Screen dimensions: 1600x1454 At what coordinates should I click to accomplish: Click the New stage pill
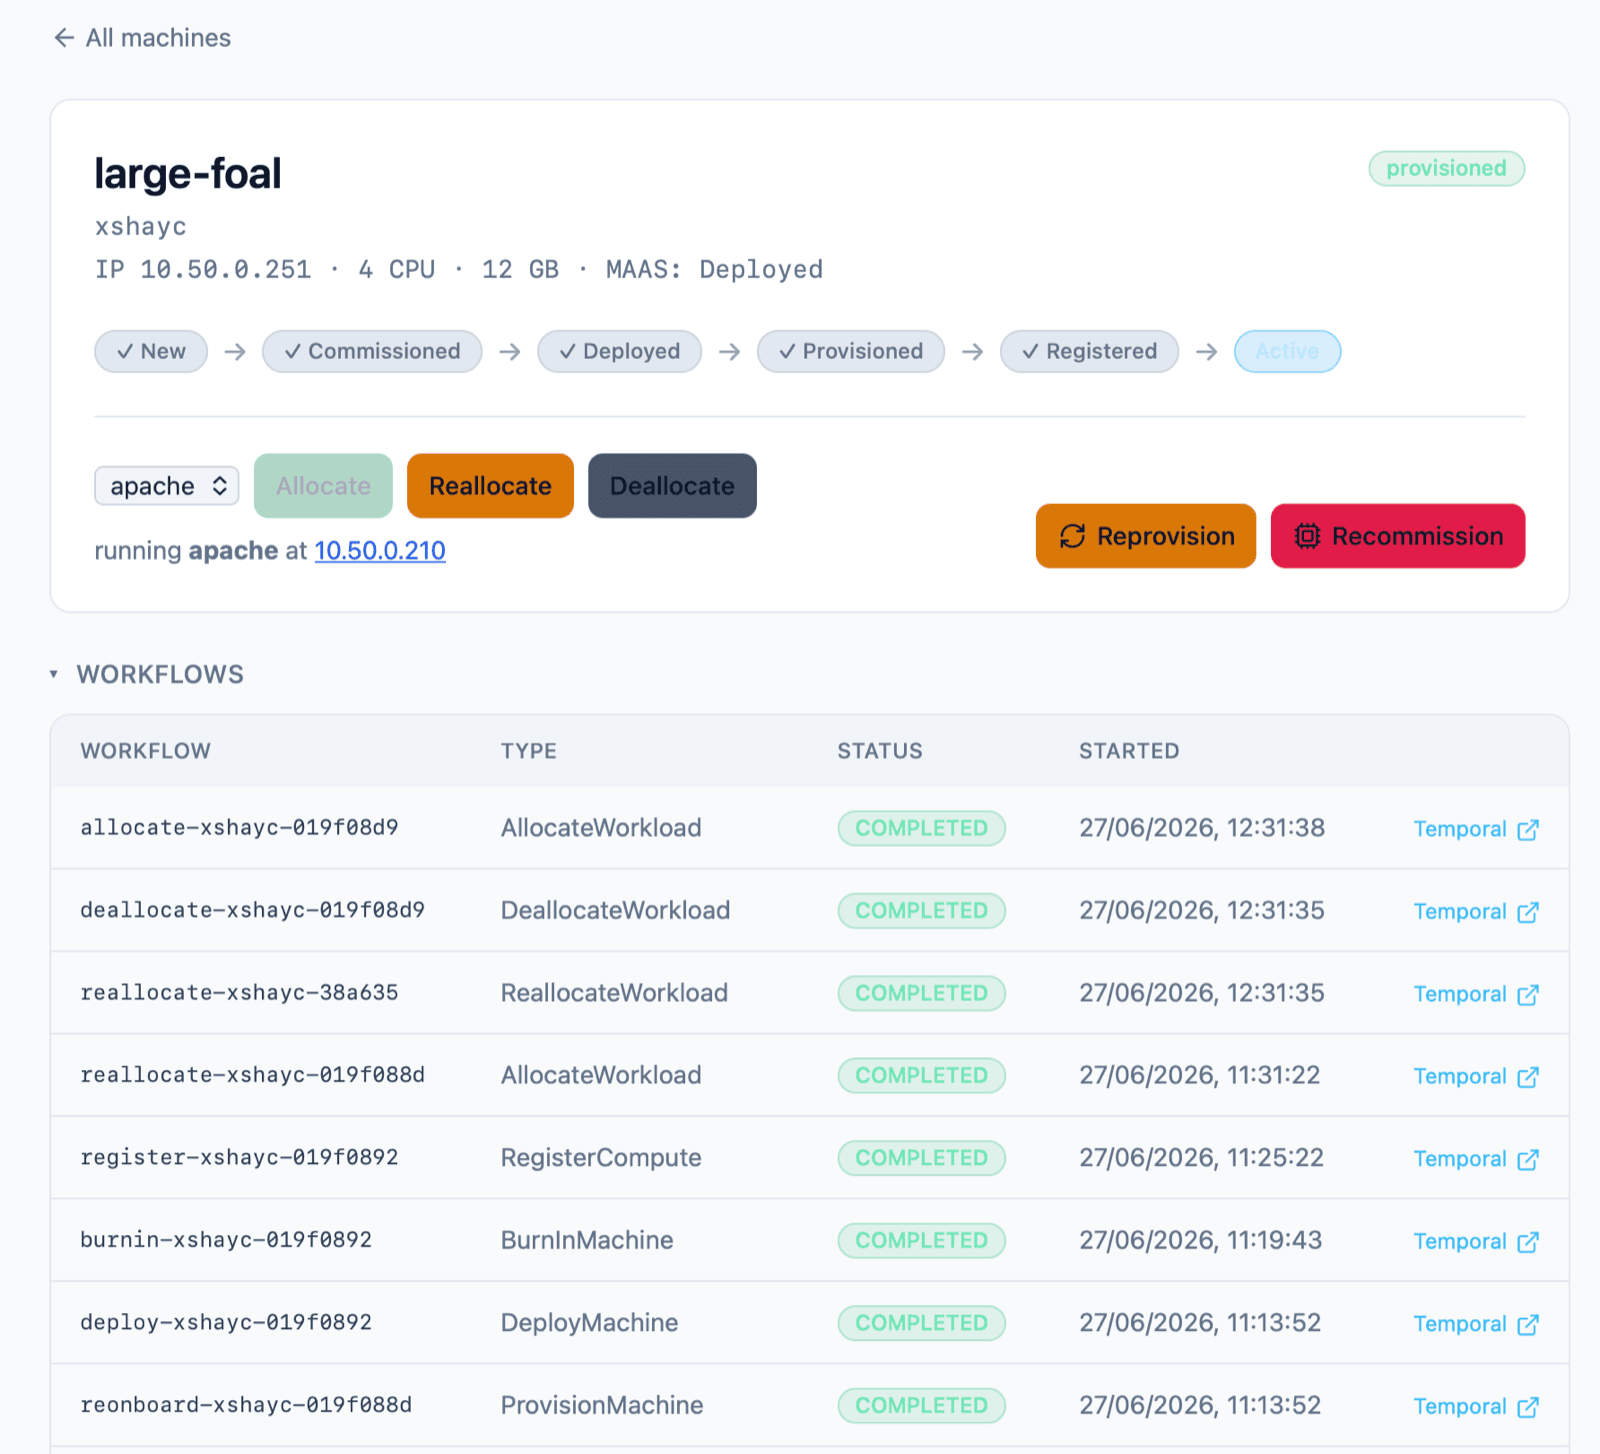(x=151, y=351)
